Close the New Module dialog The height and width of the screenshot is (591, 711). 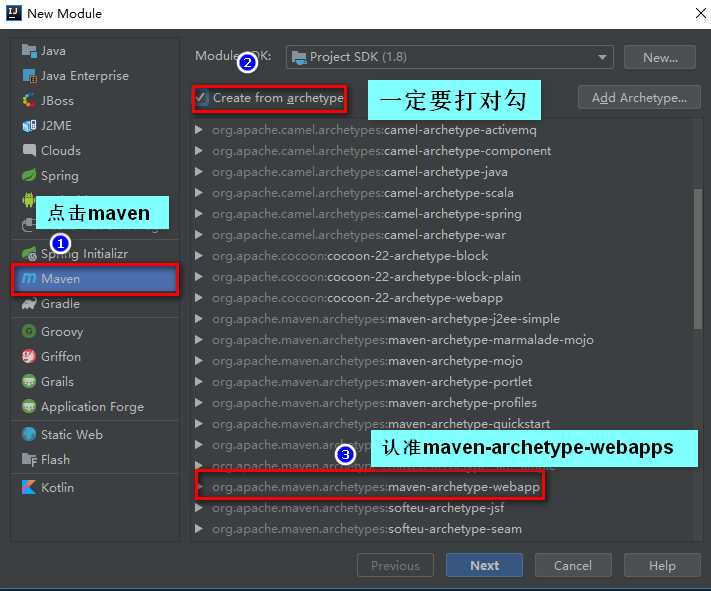[700, 14]
